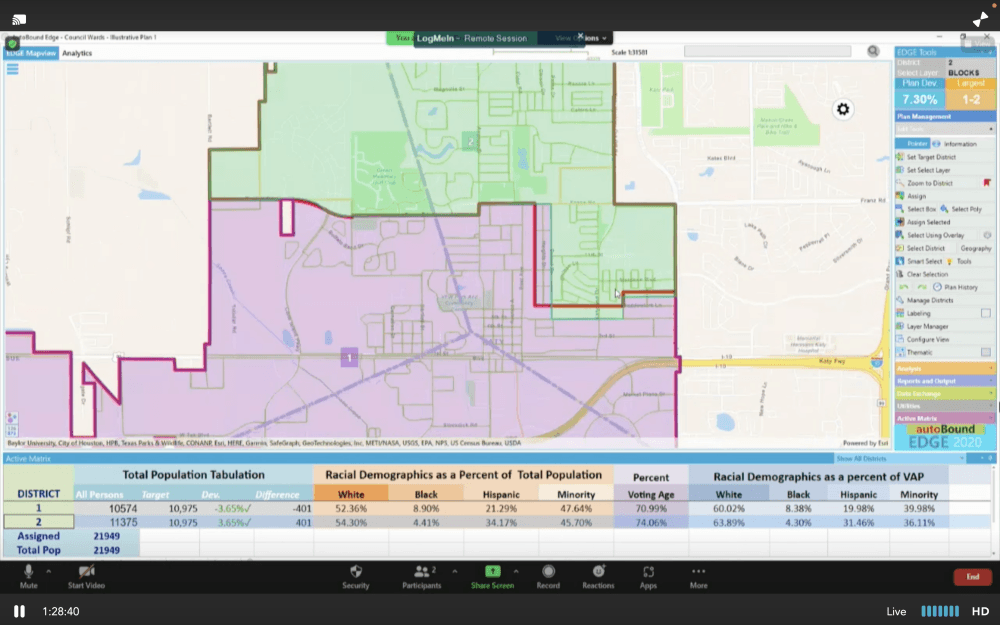Select the Select Box tool icon
Screen dimensions: 1000x625
coord(900,209)
